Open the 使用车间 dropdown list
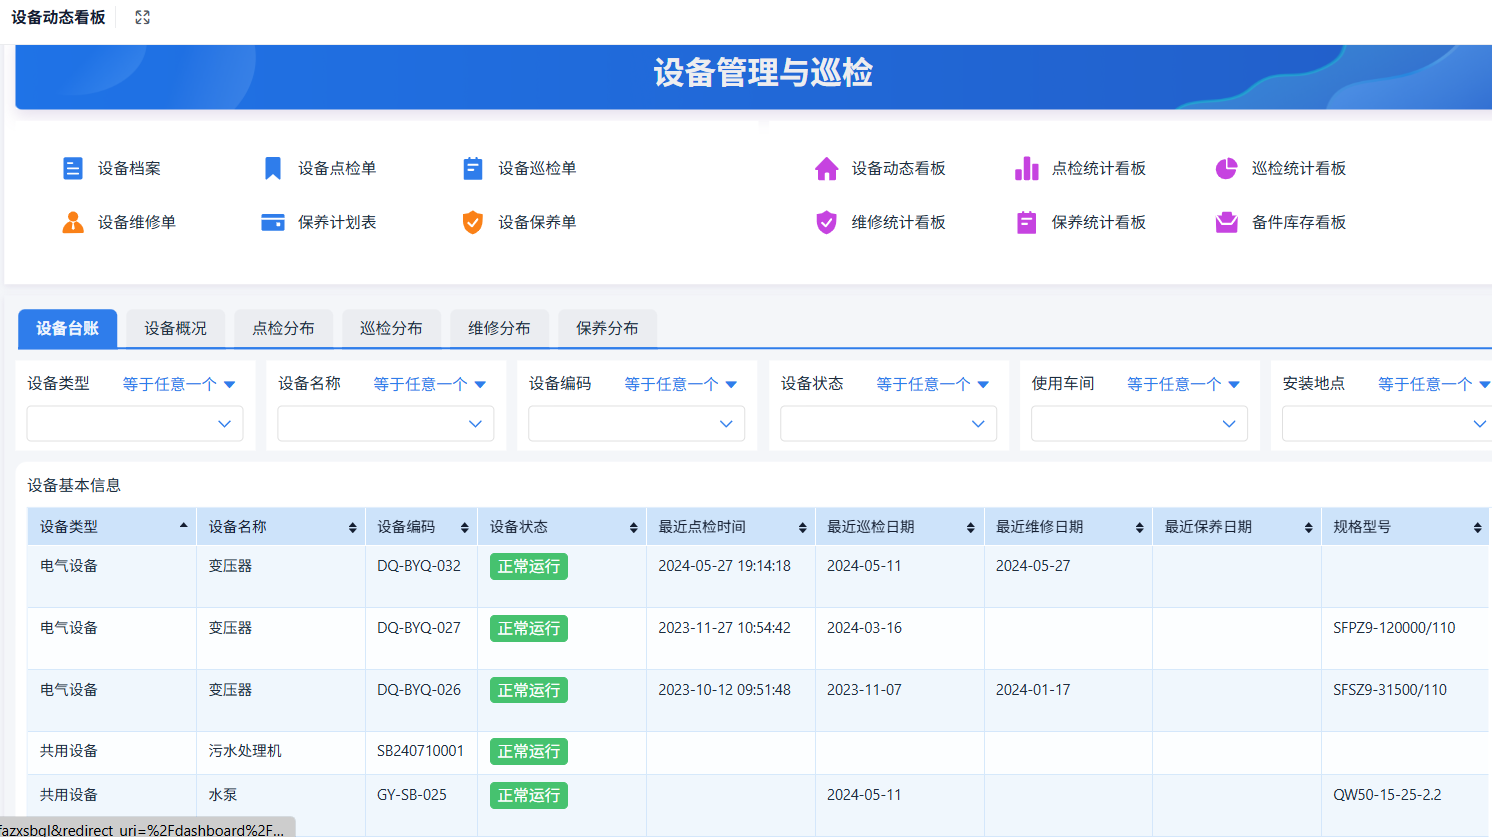The width and height of the screenshot is (1492, 837). tap(1138, 423)
